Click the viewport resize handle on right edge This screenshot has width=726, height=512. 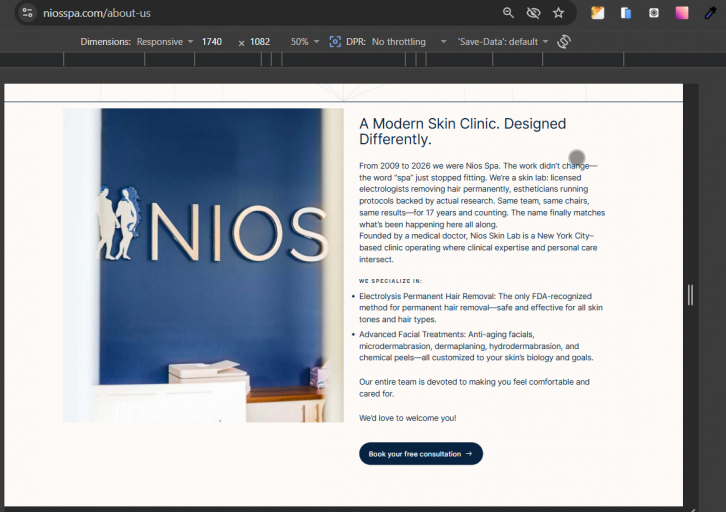pos(690,295)
